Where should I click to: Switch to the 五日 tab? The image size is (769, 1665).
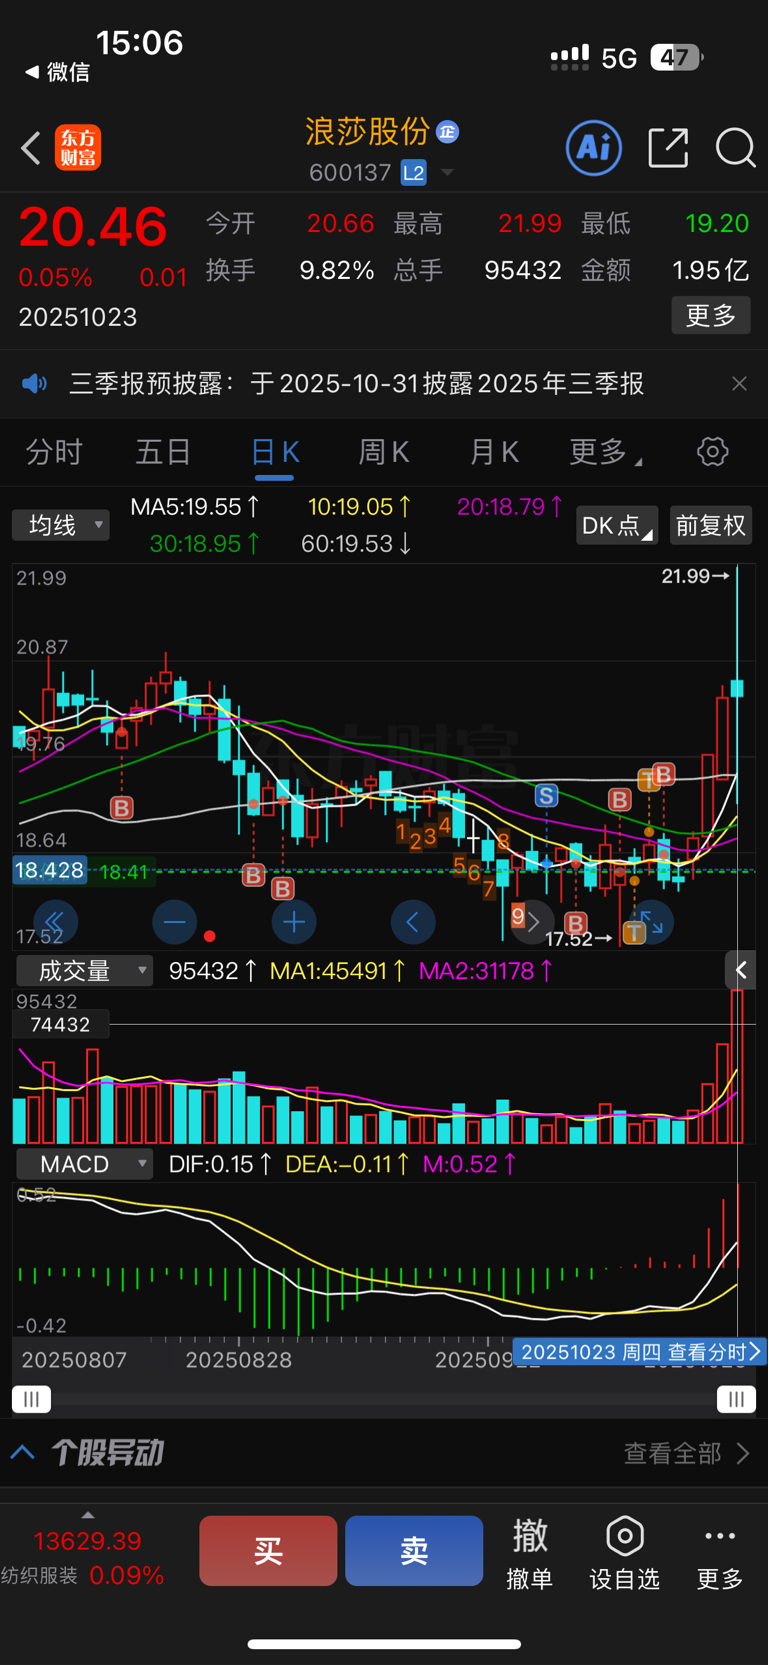tap(163, 452)
